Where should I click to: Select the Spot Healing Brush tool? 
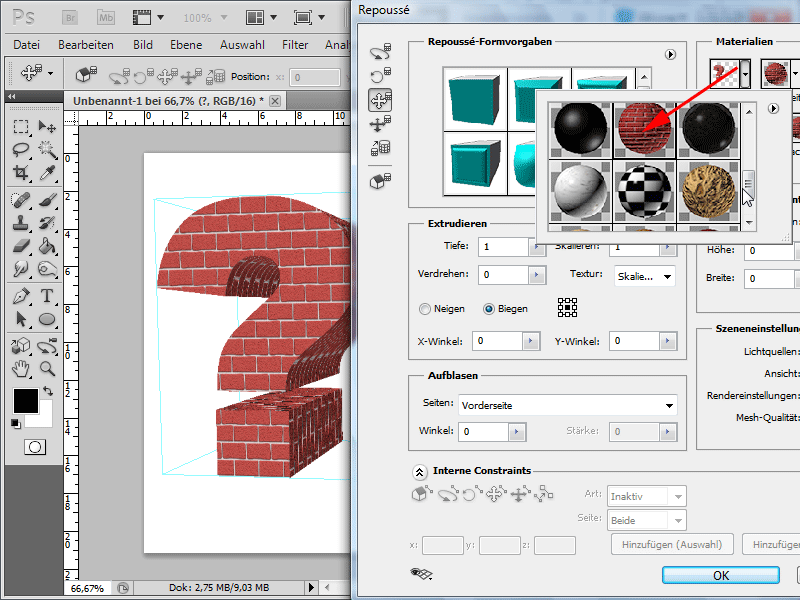[20, 200]
